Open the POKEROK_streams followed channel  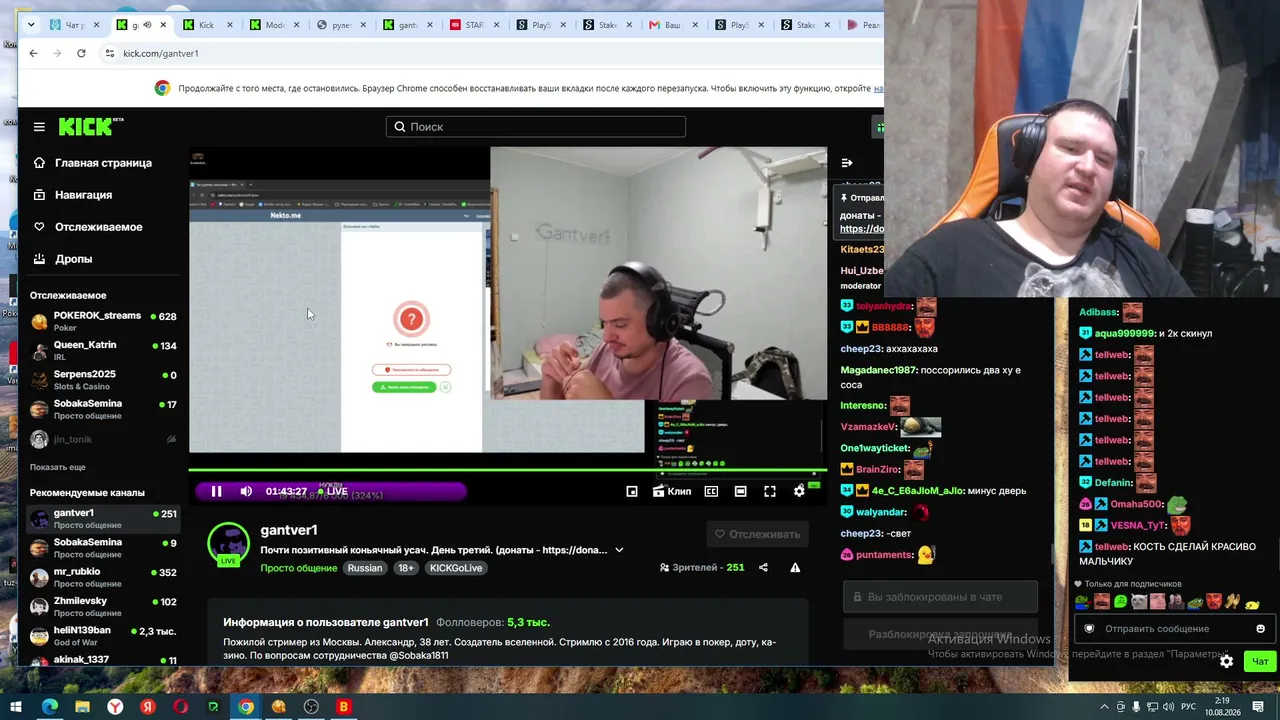coord(103,321)
